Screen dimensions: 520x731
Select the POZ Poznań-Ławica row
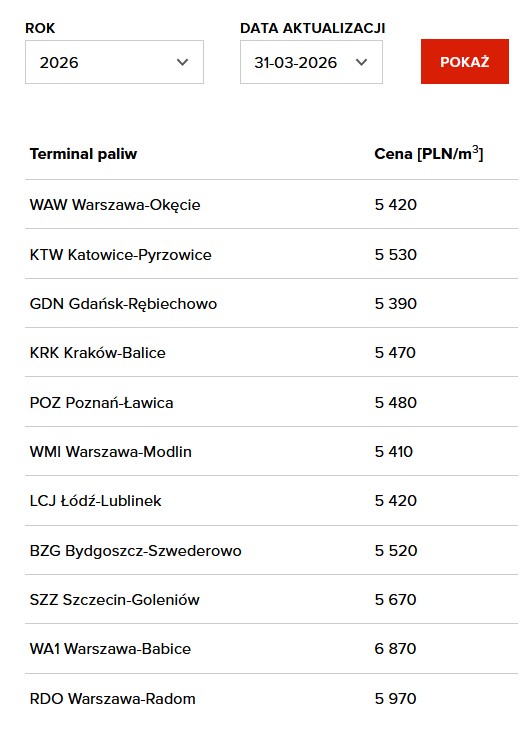point(271,402)
